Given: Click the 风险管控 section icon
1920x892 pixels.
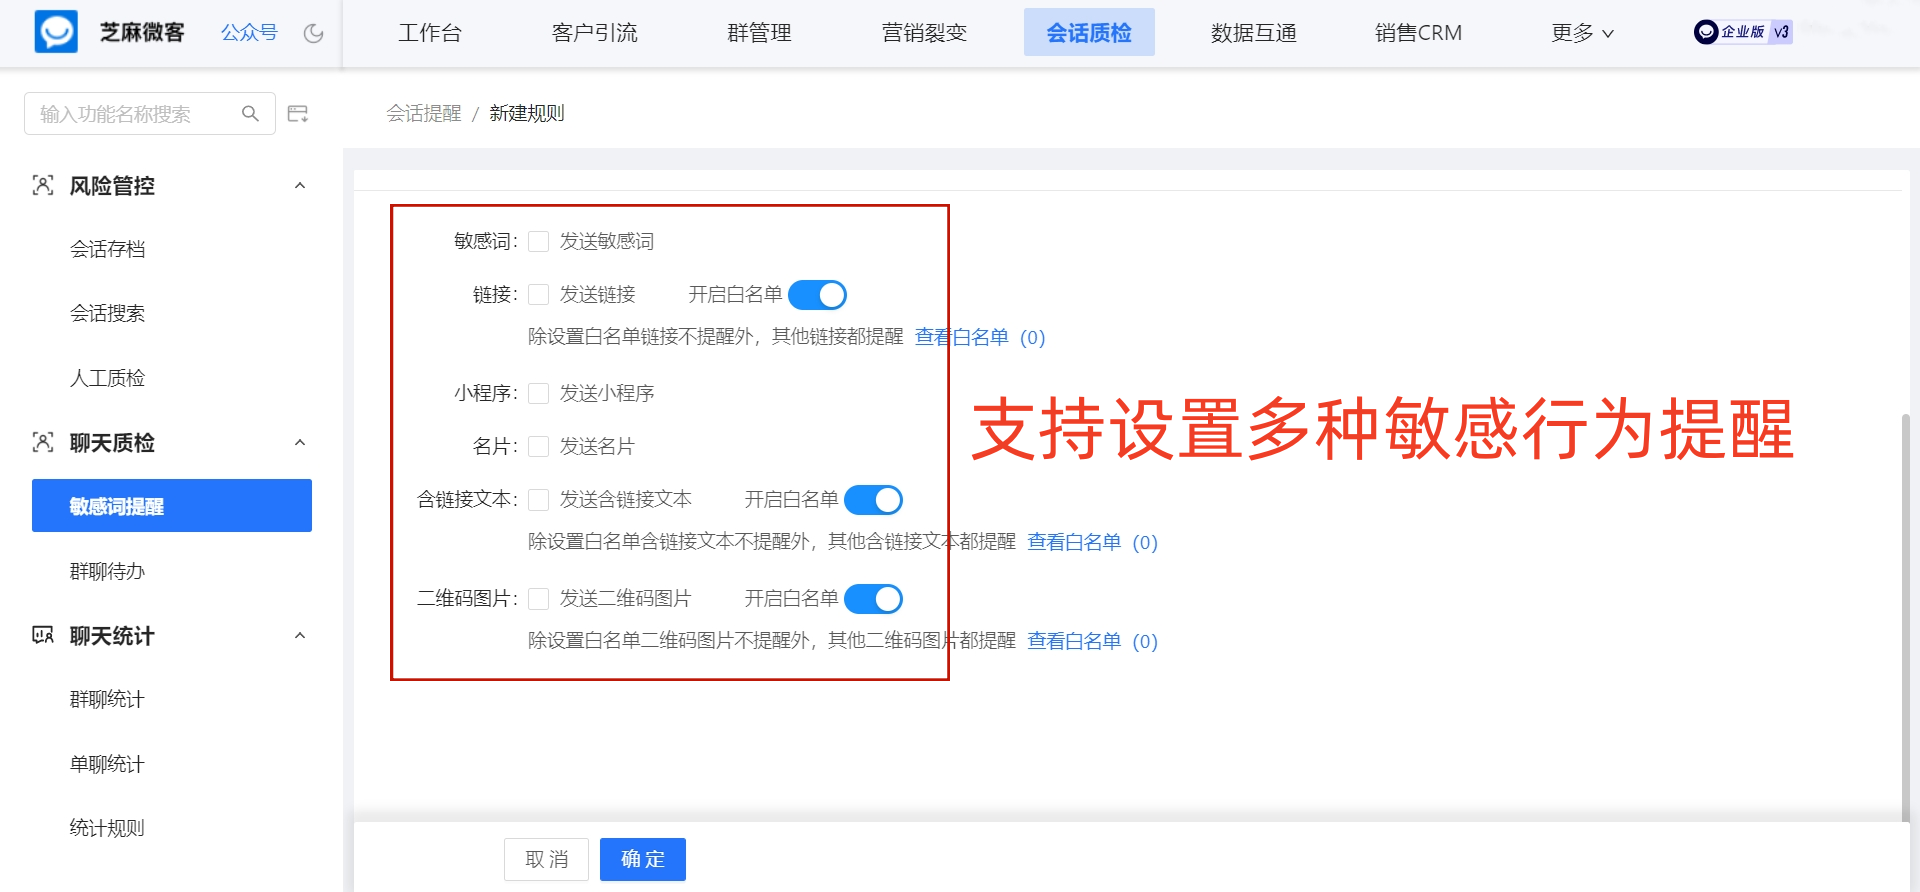Looking at the screenshot, I should (x=43, y=185).
